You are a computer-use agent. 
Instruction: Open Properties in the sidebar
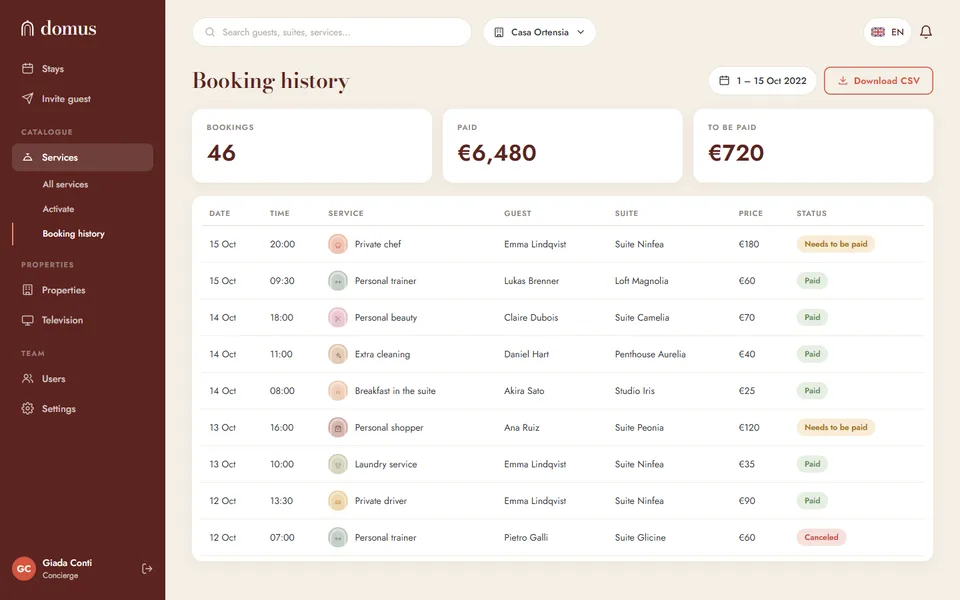[83, 290]
